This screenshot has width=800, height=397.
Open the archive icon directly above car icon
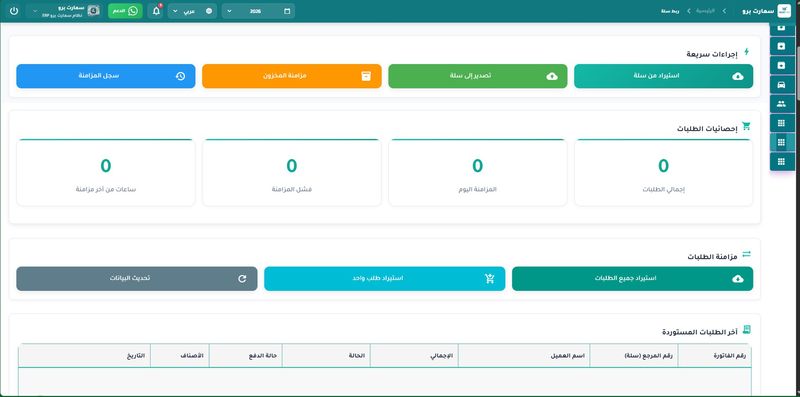pyautogui.click(x=781, y=65)
